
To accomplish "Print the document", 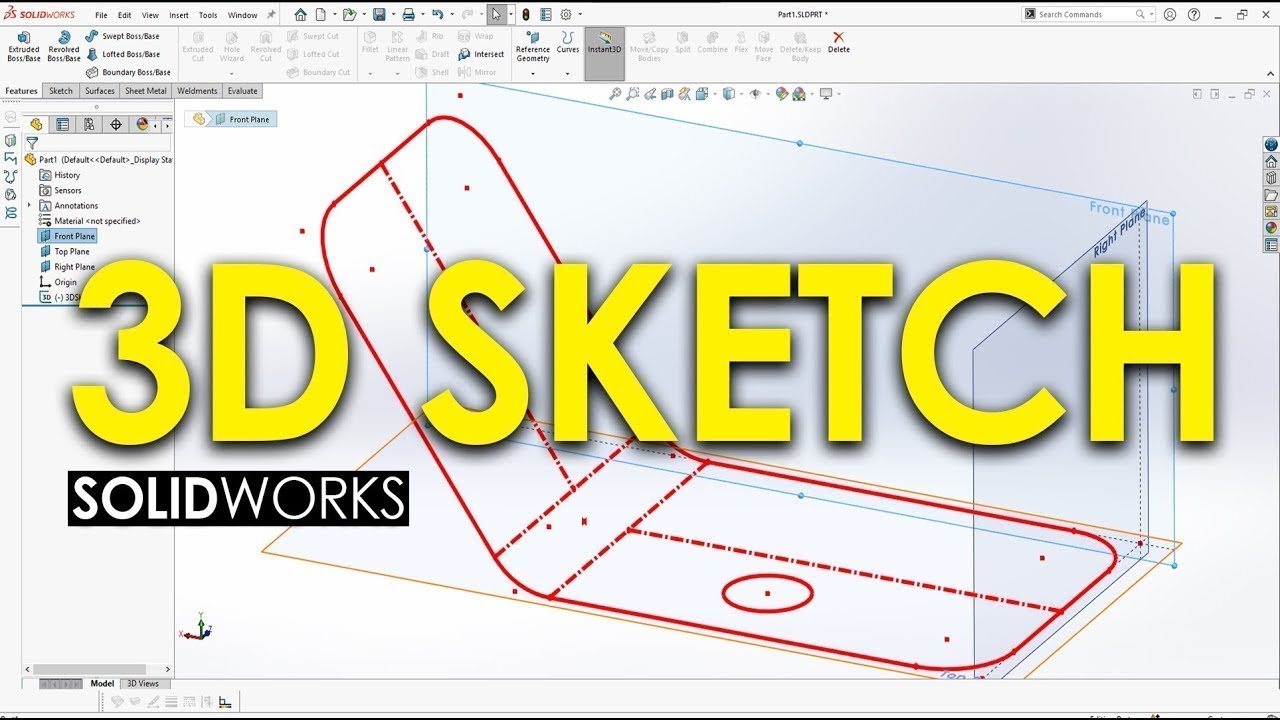I will coord(408,14).
